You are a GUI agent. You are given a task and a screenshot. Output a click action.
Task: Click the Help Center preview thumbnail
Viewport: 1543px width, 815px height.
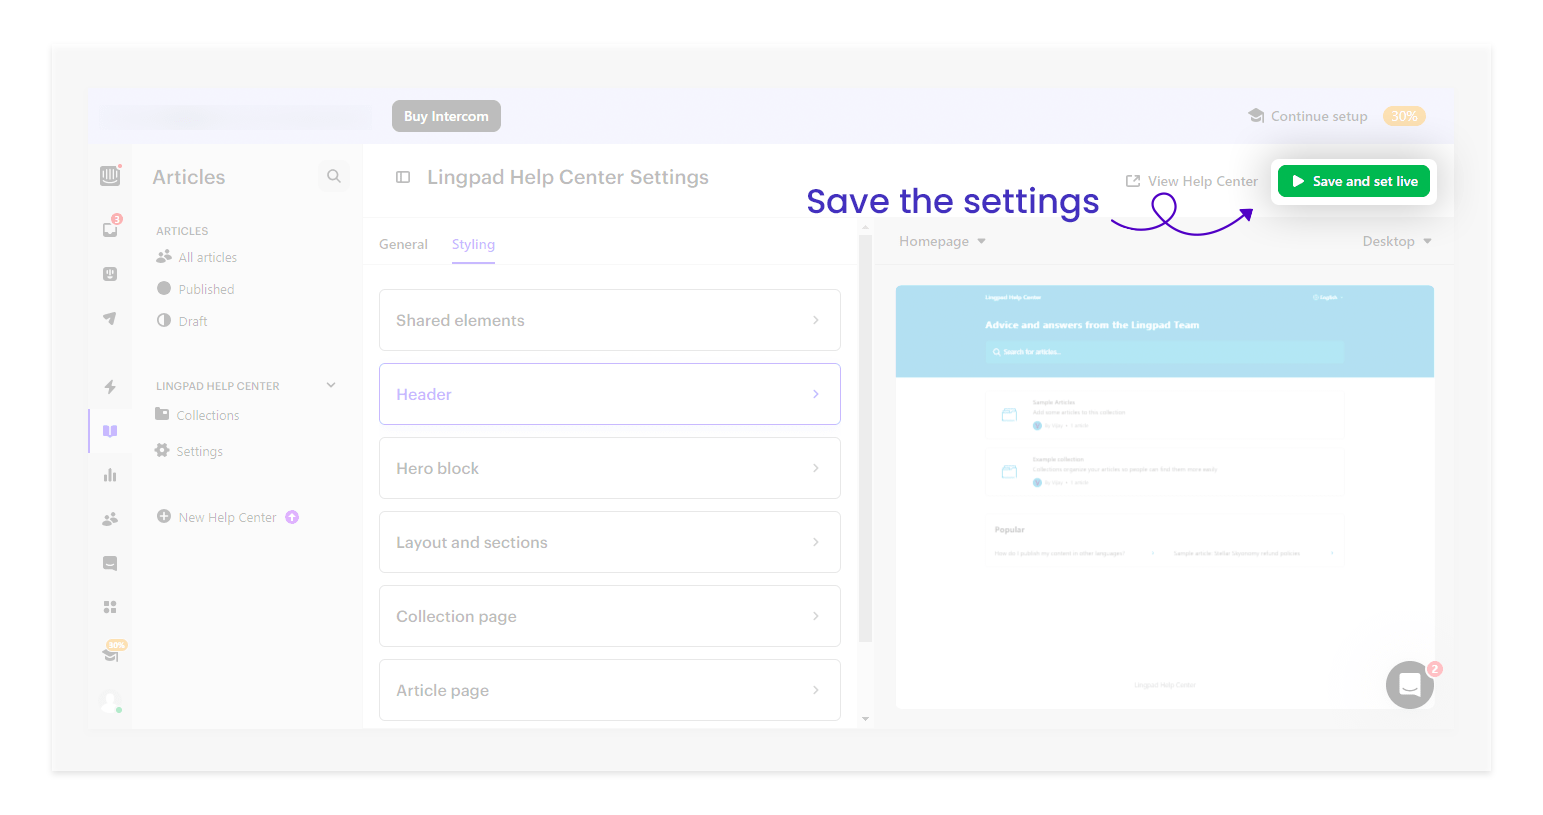pos(1165,497)
